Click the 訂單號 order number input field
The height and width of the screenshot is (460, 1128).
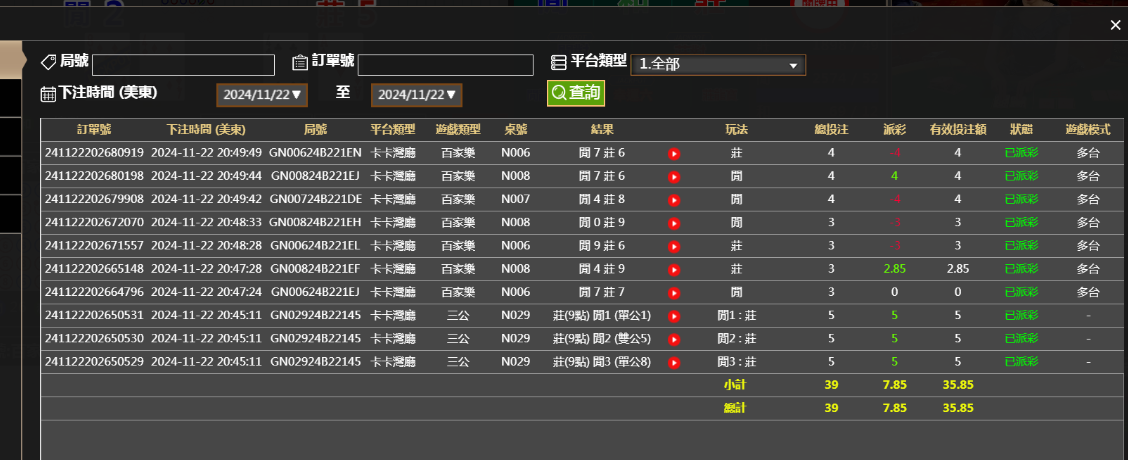(x=445, y=65)
